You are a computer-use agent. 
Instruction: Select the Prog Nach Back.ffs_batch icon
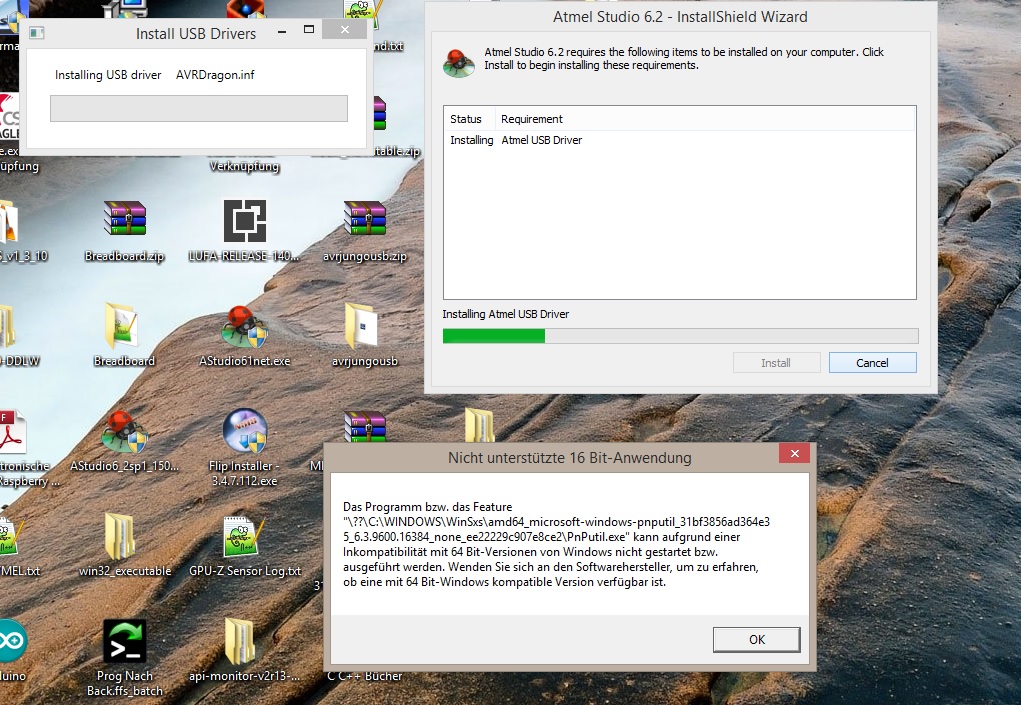click(124, 642)
